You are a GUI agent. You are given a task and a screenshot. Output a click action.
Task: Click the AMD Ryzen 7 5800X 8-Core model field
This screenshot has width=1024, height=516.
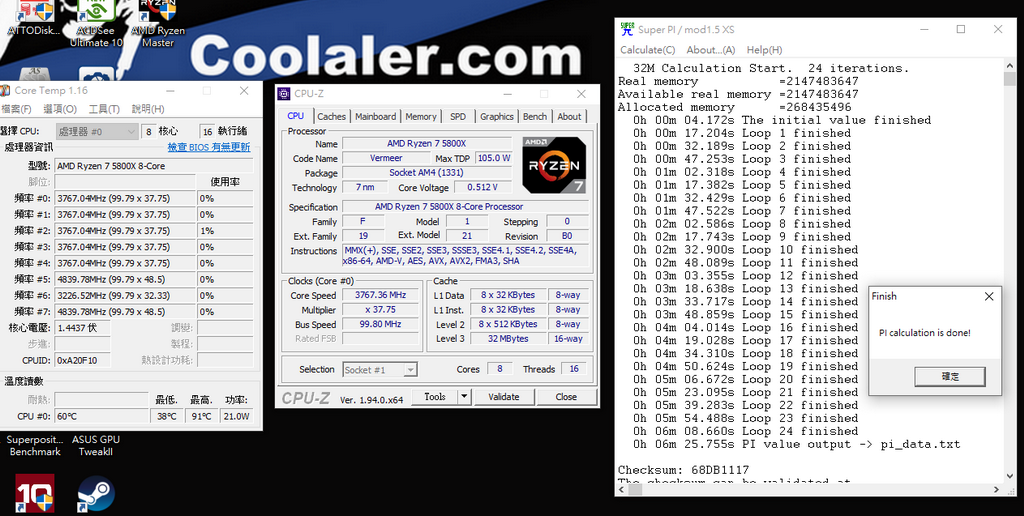point(153,166)
